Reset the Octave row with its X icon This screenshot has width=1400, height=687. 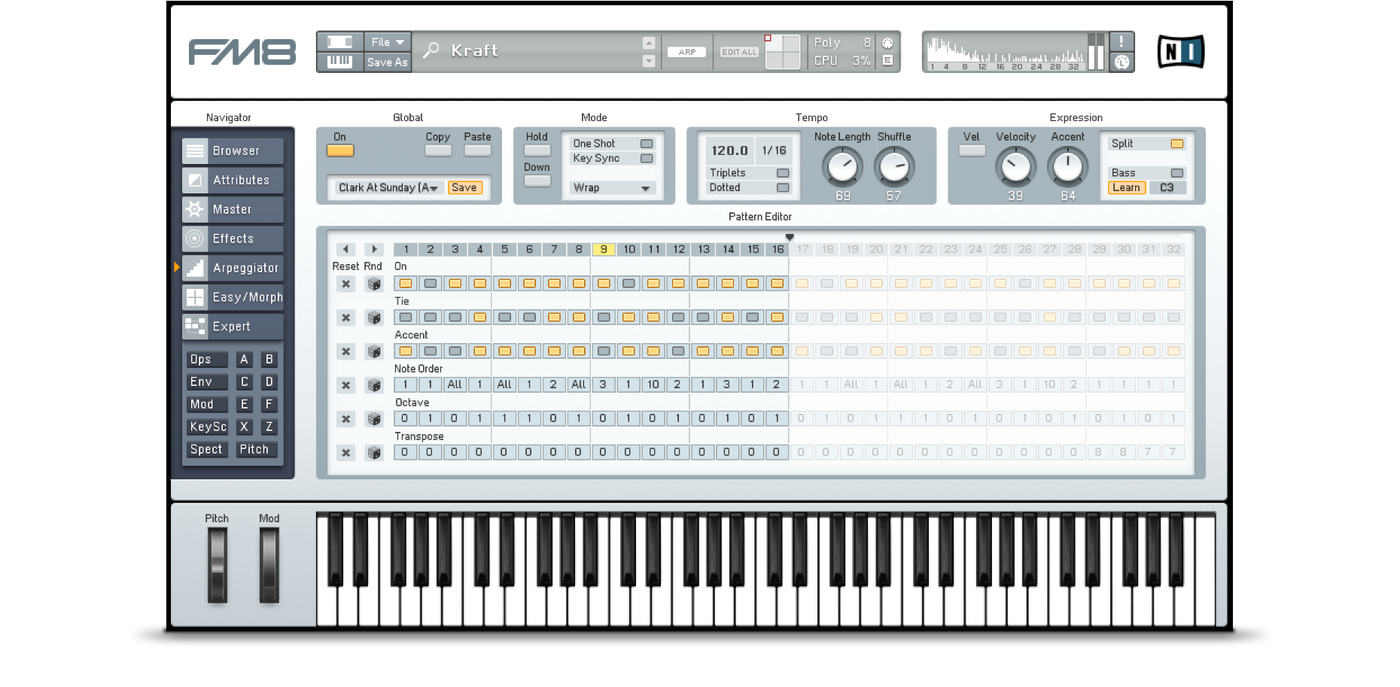(345, 419)
